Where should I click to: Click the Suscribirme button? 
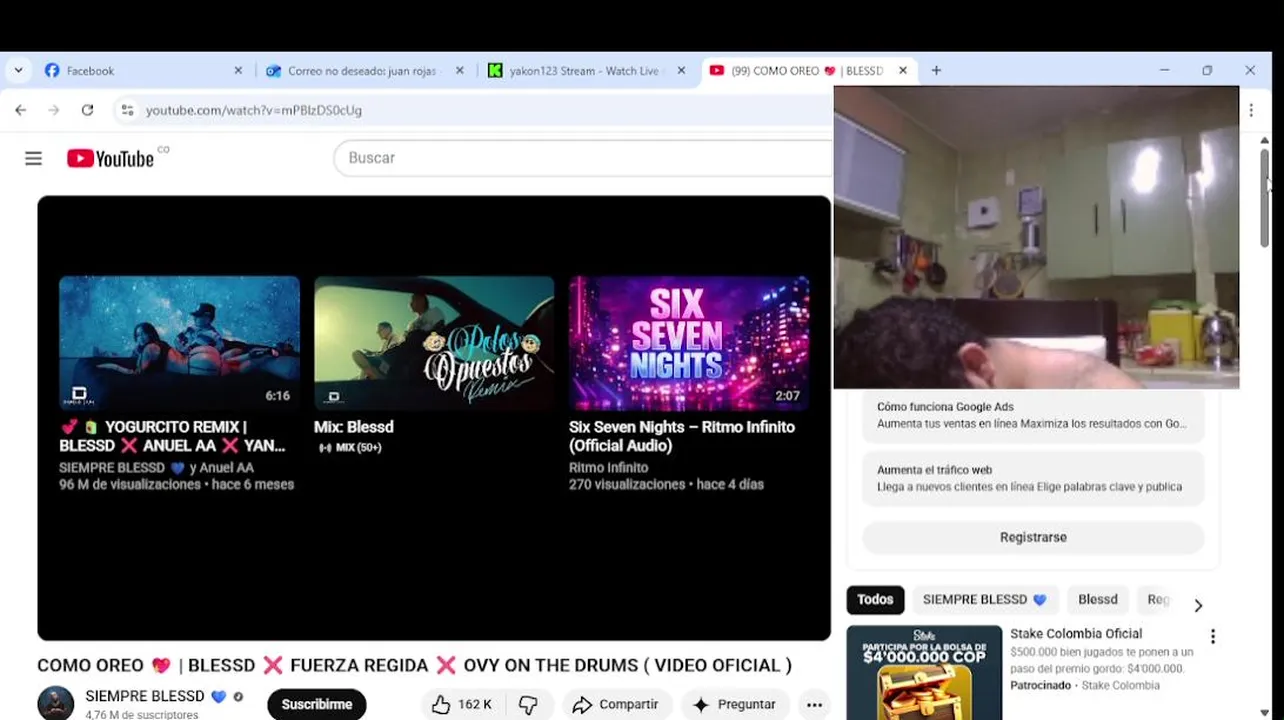[317, 704]
